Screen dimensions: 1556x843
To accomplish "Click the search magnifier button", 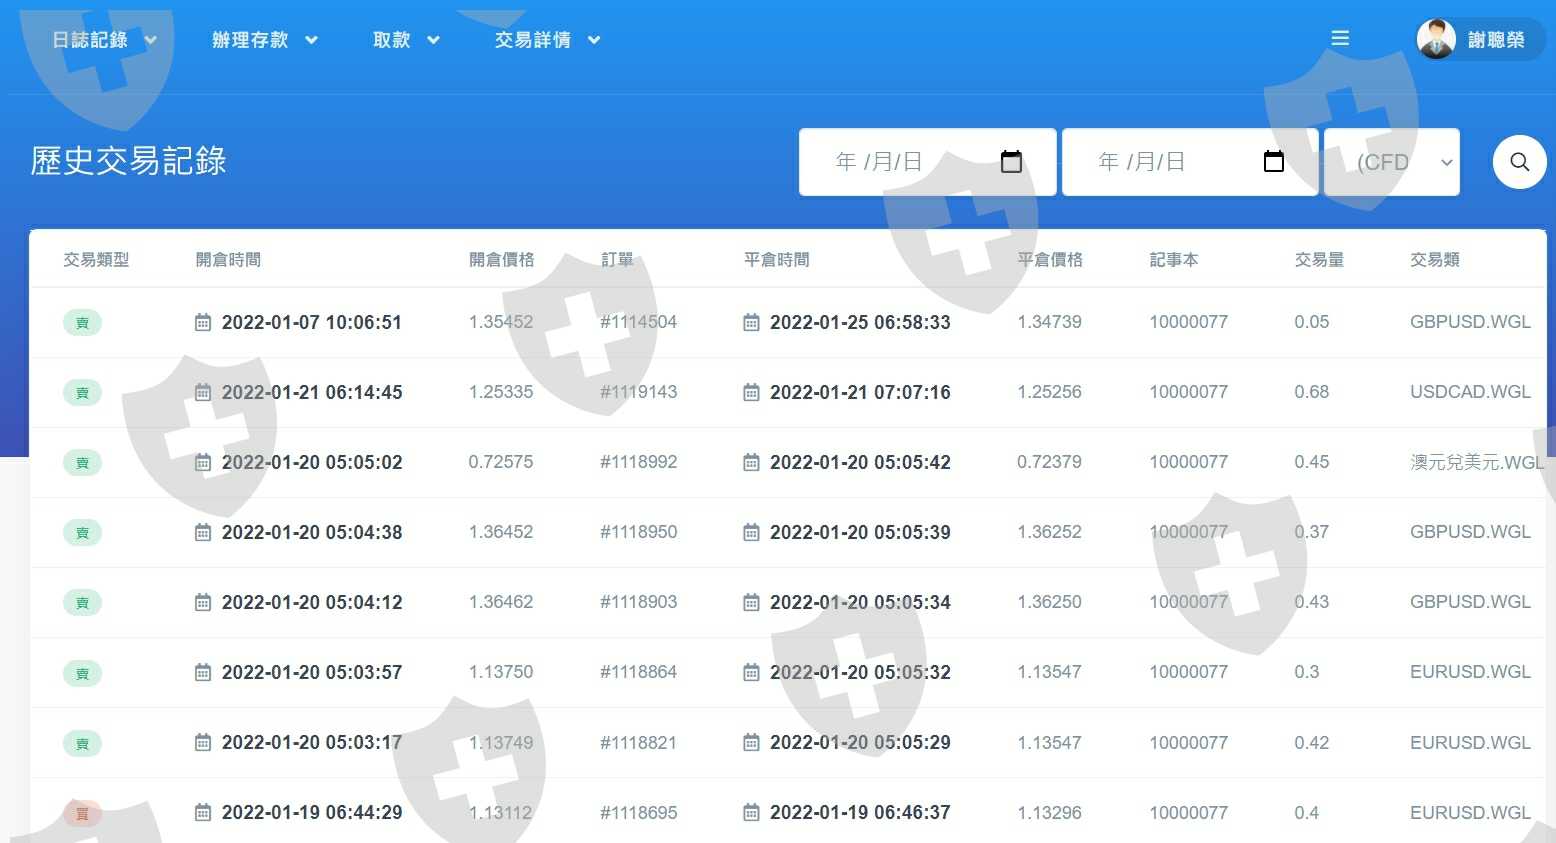I will 1519,162.
